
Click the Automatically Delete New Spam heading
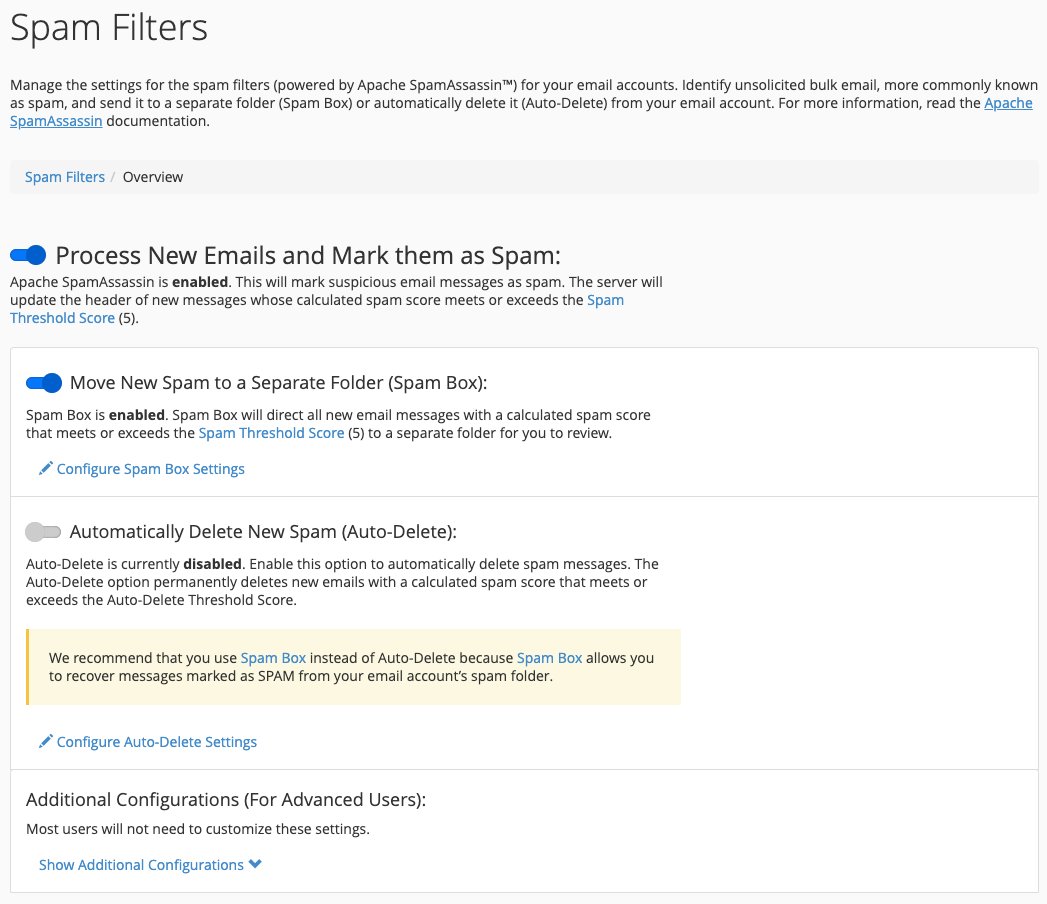(x=263, y=532)
